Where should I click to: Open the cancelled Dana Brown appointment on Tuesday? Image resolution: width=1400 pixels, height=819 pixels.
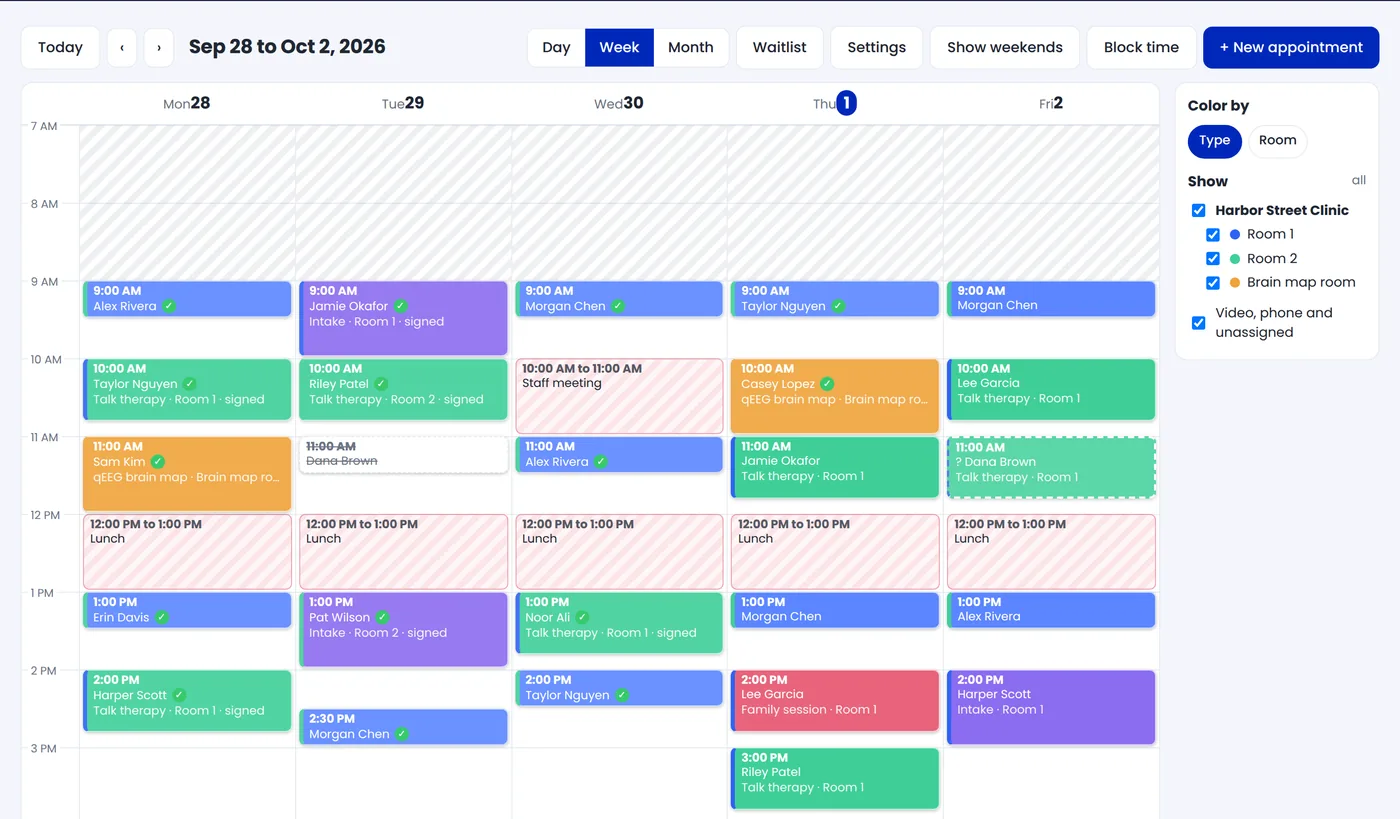[403, 454]
